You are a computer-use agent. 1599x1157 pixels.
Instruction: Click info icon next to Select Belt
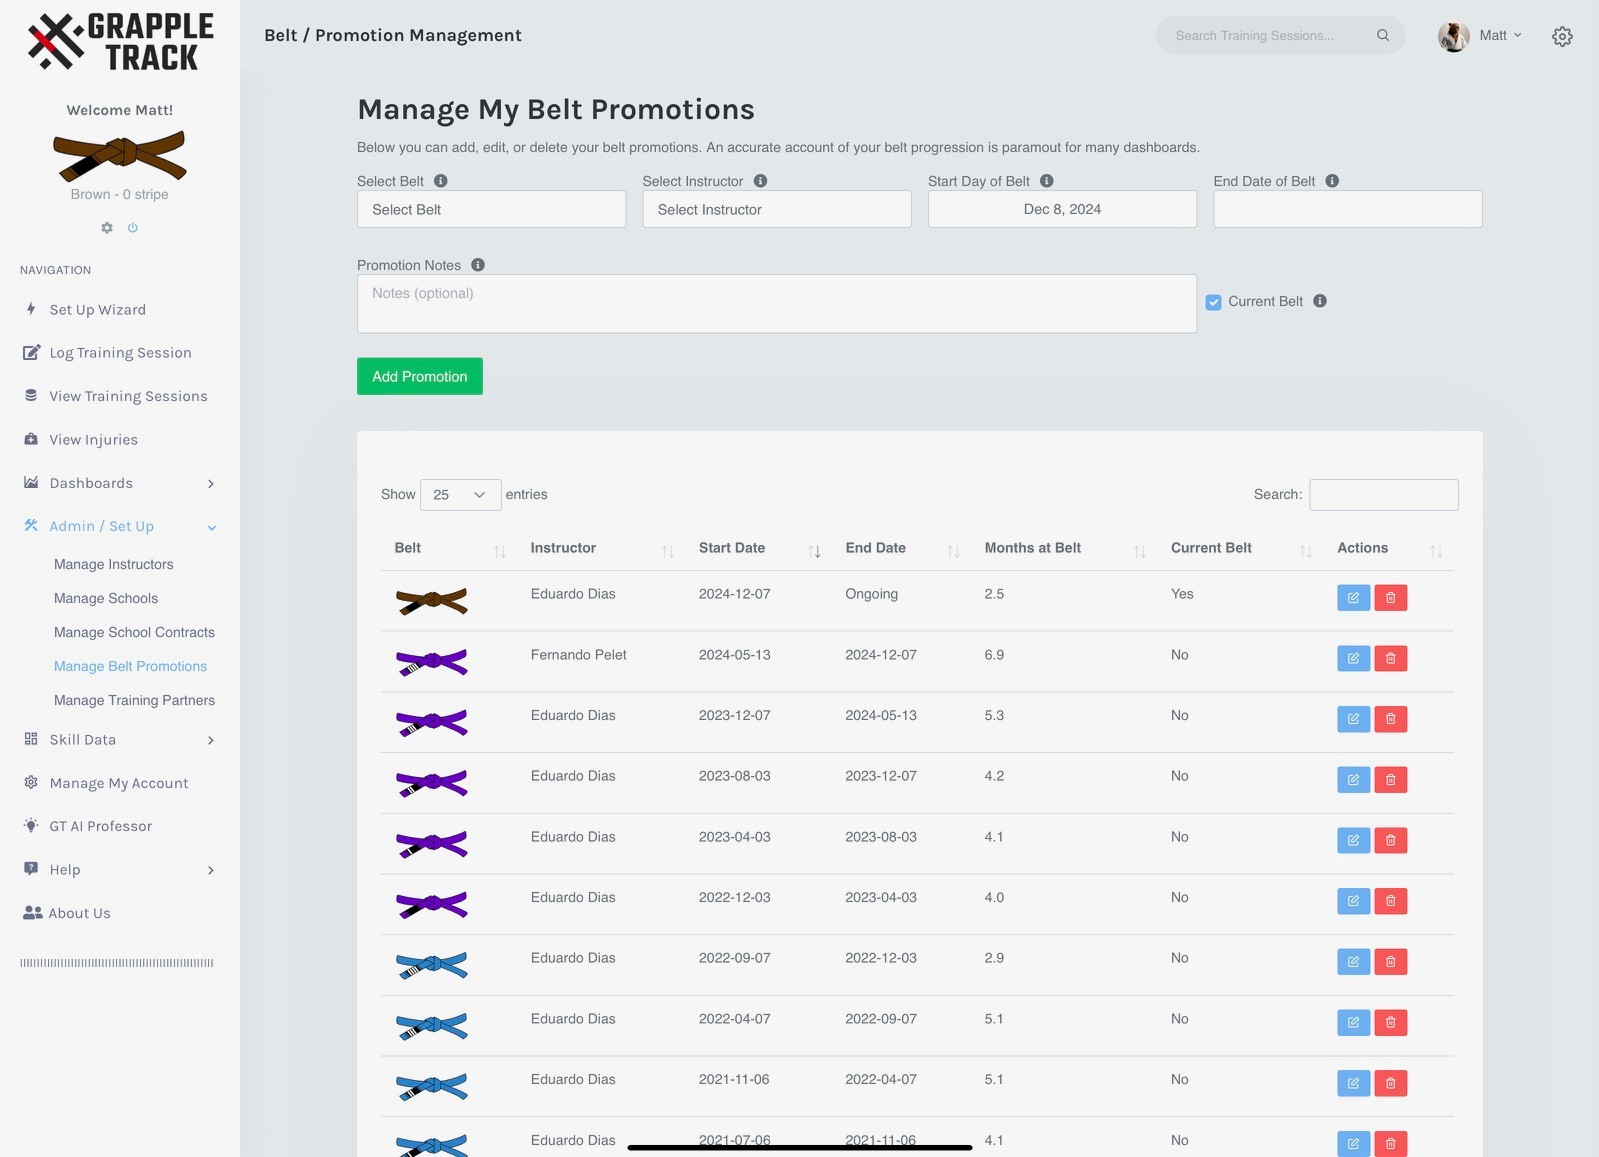click(441, 181)
